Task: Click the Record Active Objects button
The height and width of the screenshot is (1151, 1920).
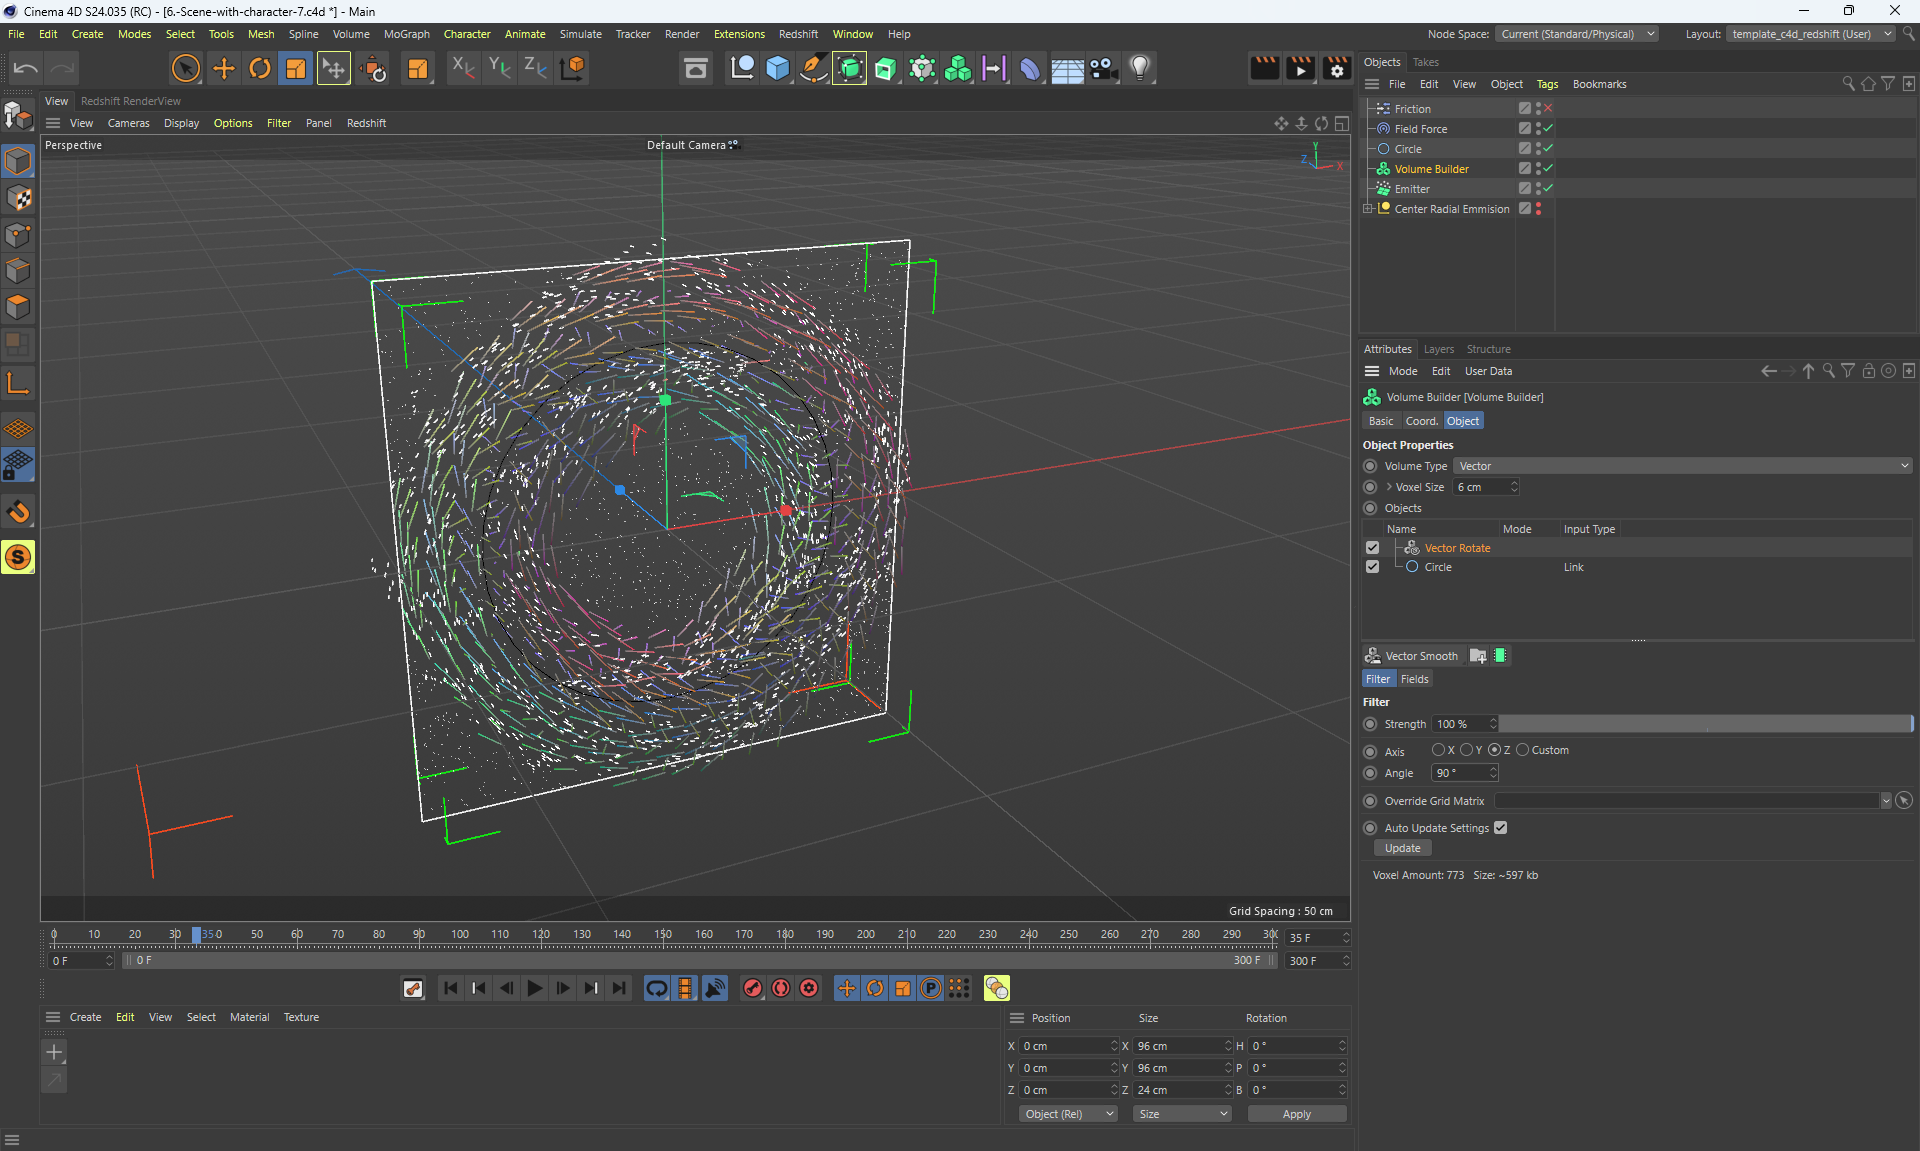Action: coord(753,988)
